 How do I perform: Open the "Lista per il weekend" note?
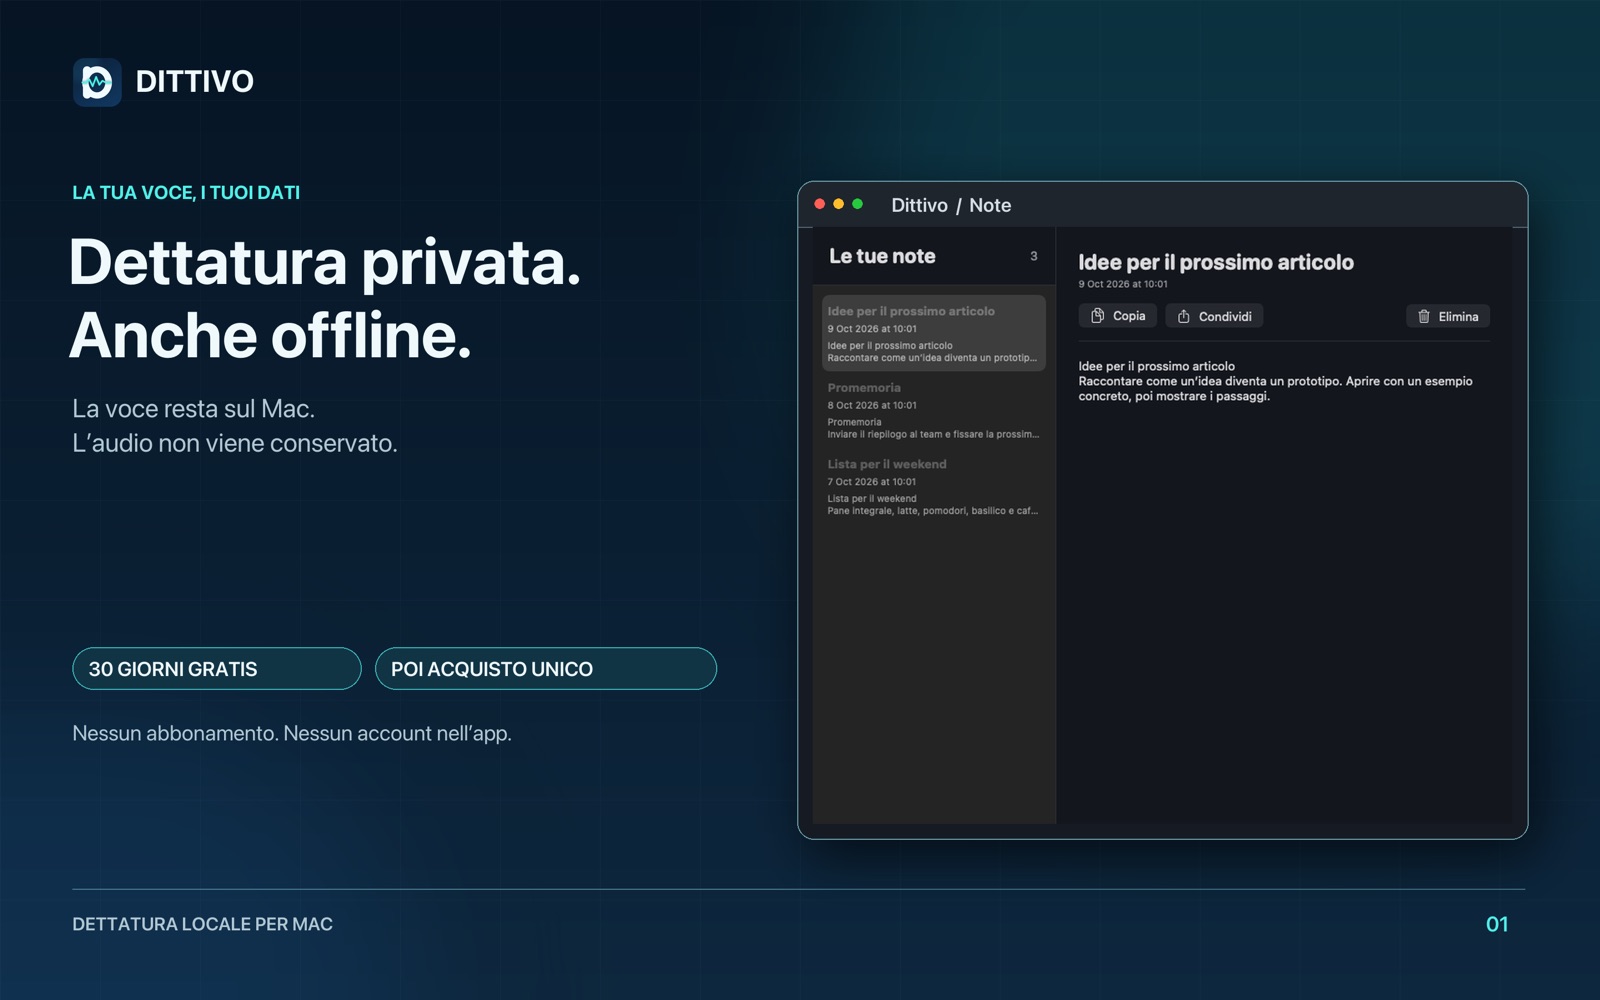tap(934, 487)
